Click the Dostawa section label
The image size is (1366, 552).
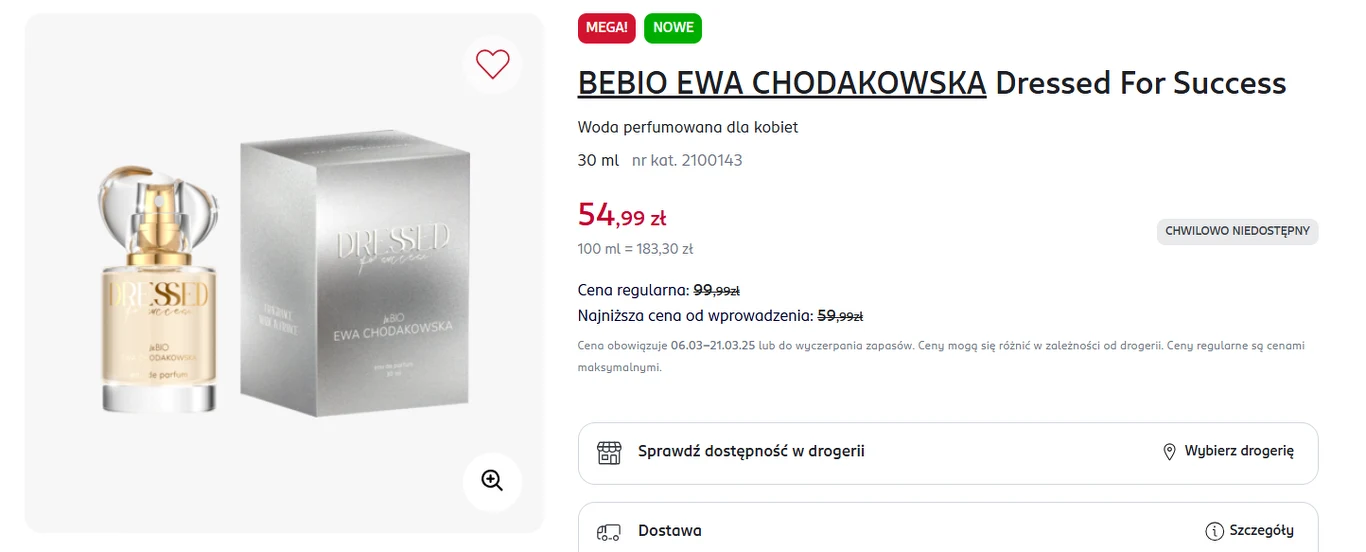pos(670,531)
